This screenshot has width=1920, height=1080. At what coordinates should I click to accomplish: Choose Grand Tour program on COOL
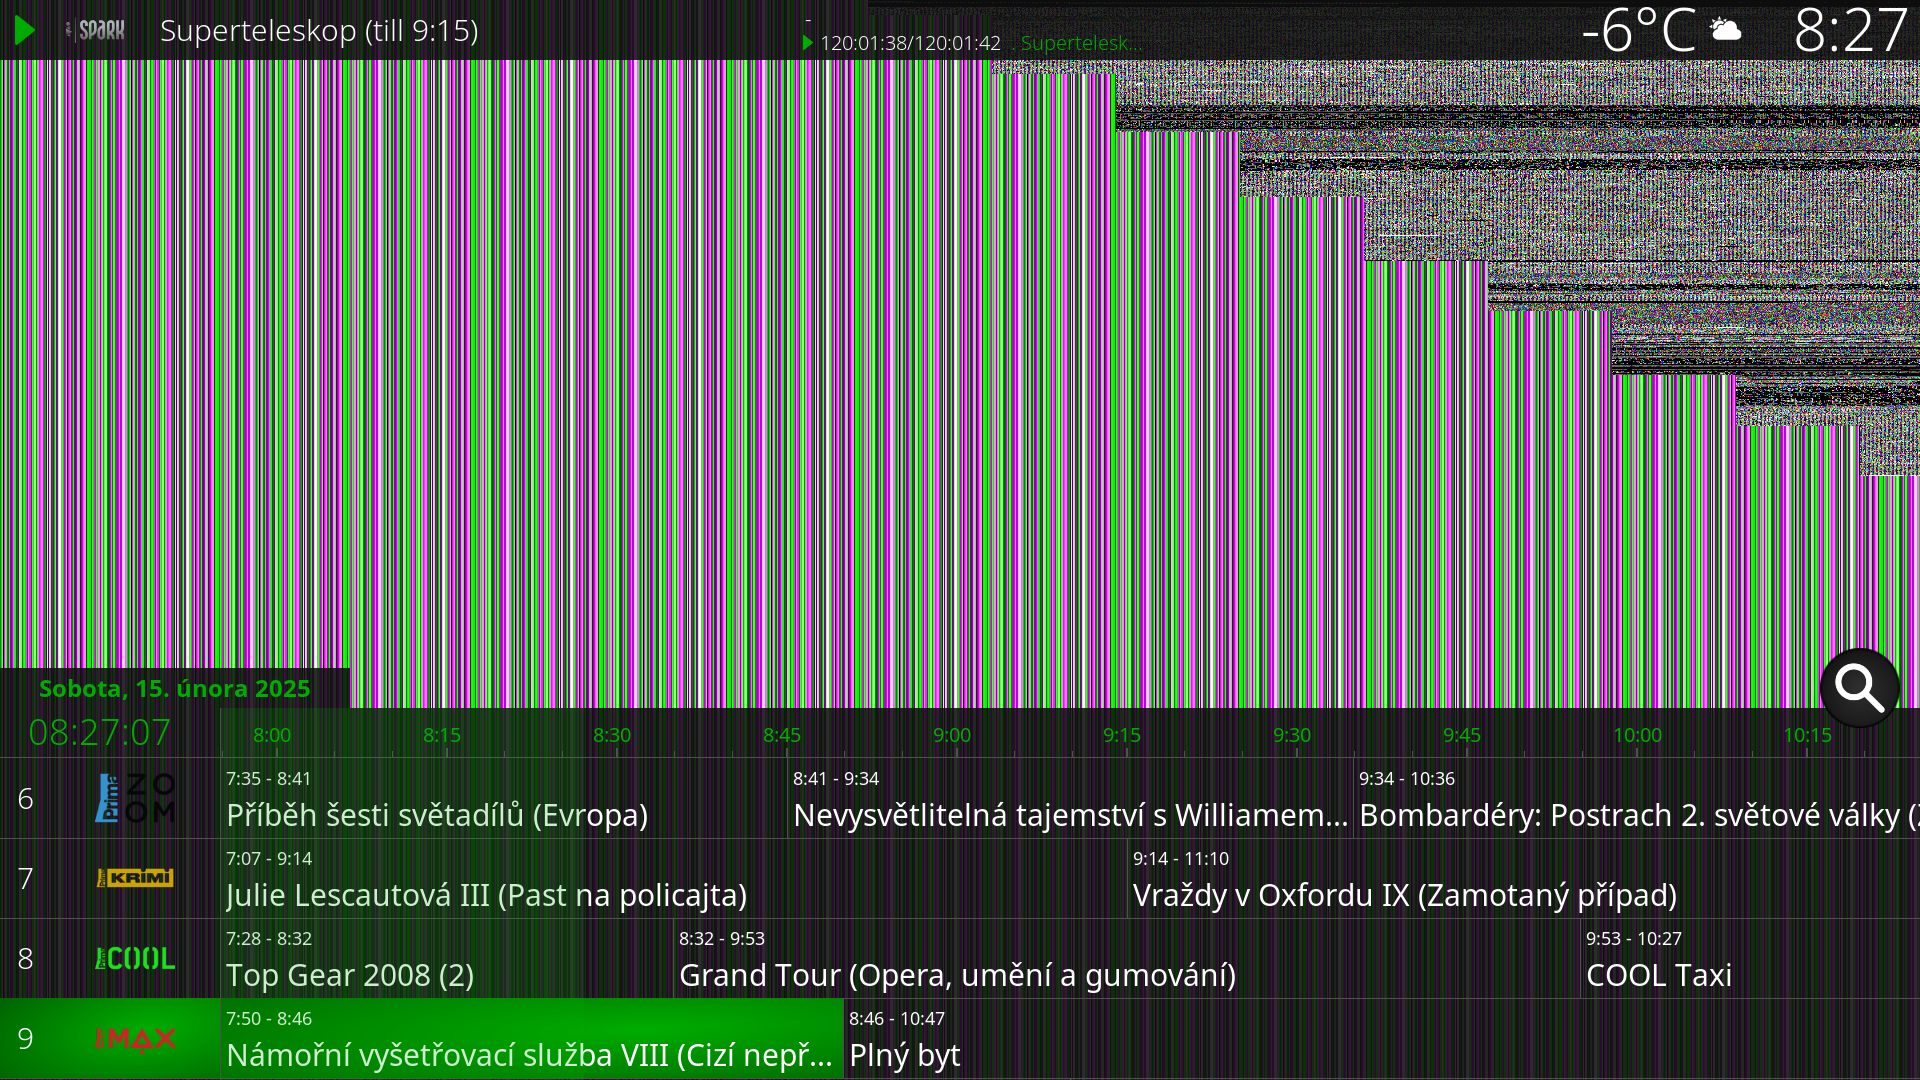[957, 974]
